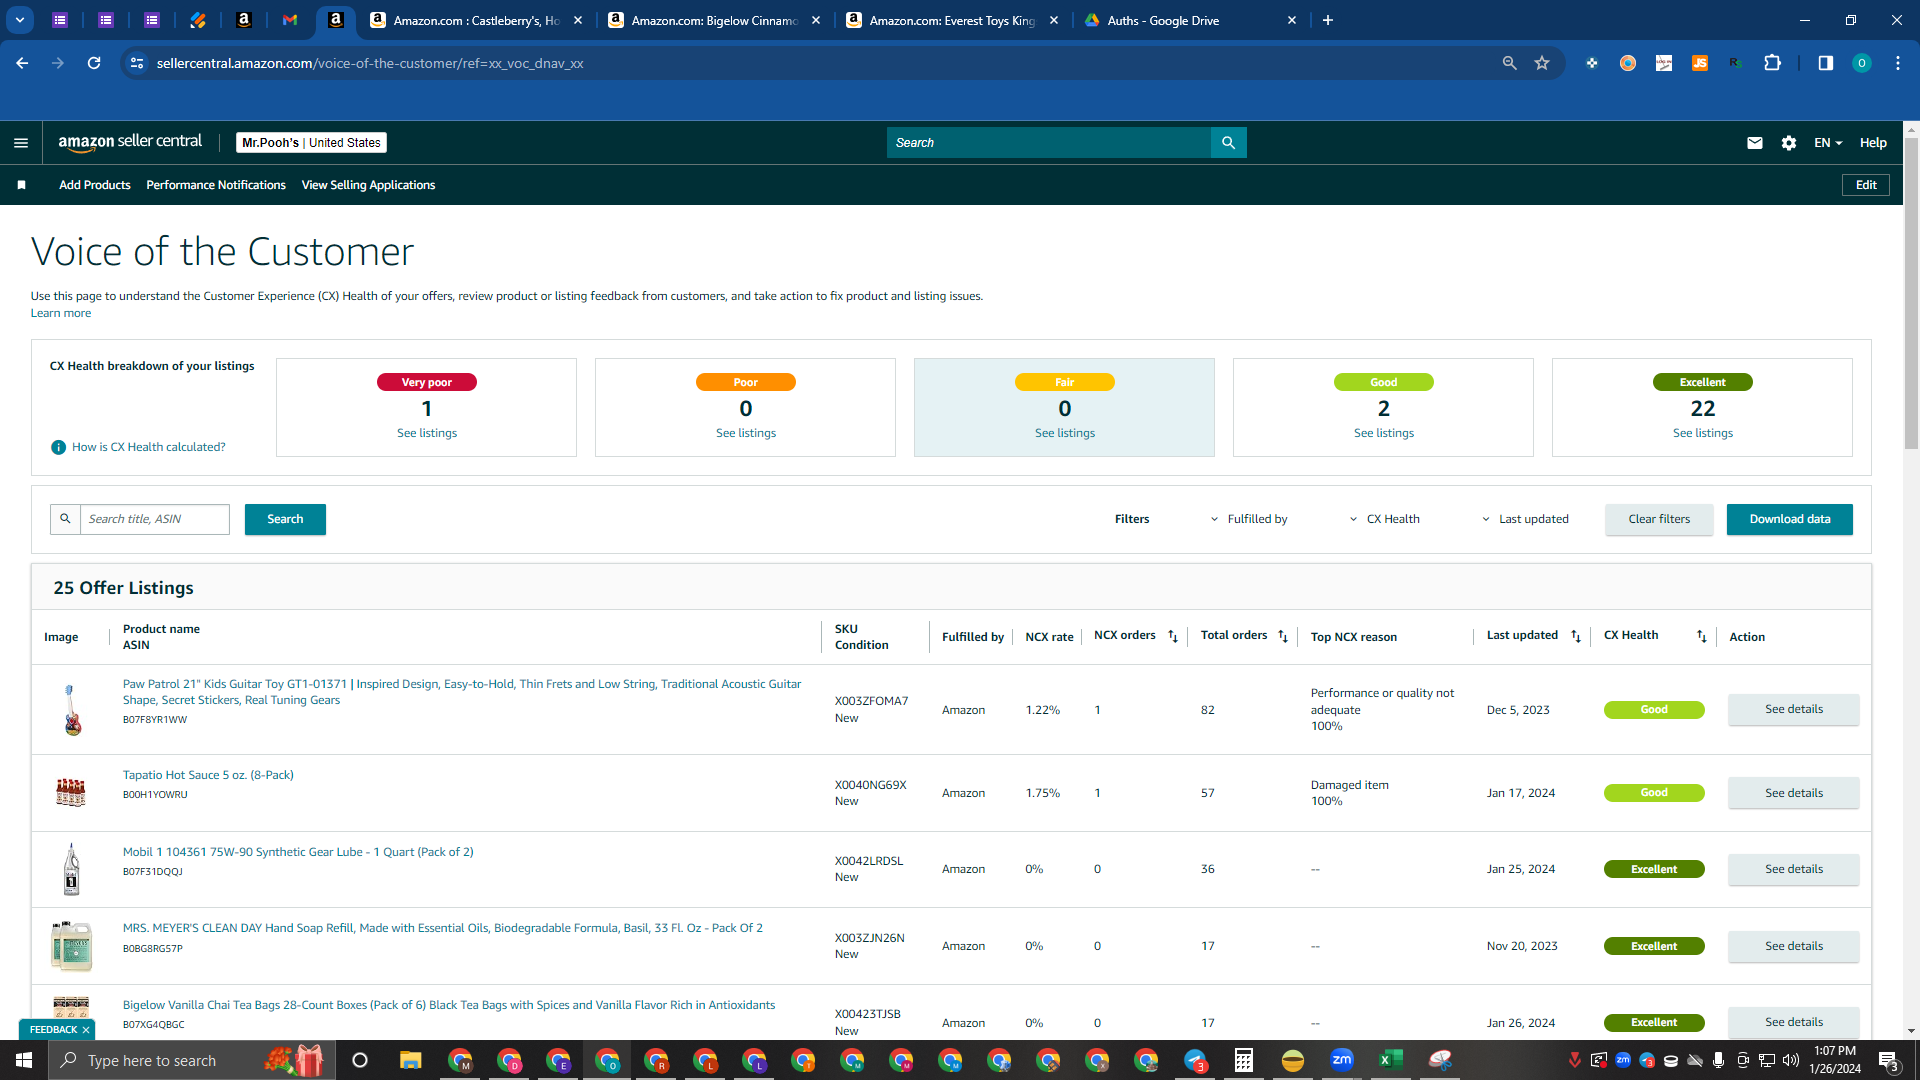Open the tab search dropdown arrow
The image size is (1920, 1080).
point(20,20)
